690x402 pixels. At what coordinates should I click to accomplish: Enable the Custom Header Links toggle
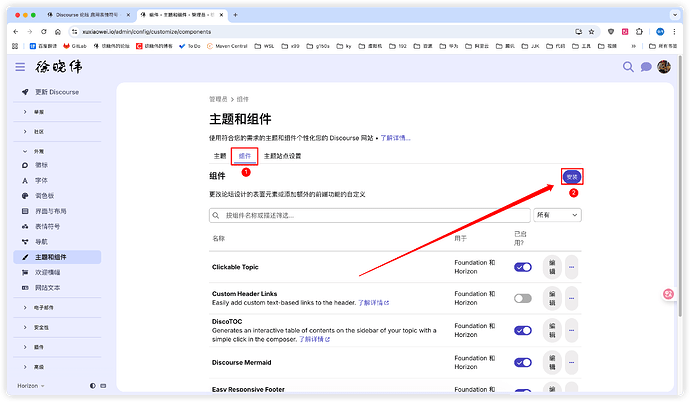tap(523, 298)
